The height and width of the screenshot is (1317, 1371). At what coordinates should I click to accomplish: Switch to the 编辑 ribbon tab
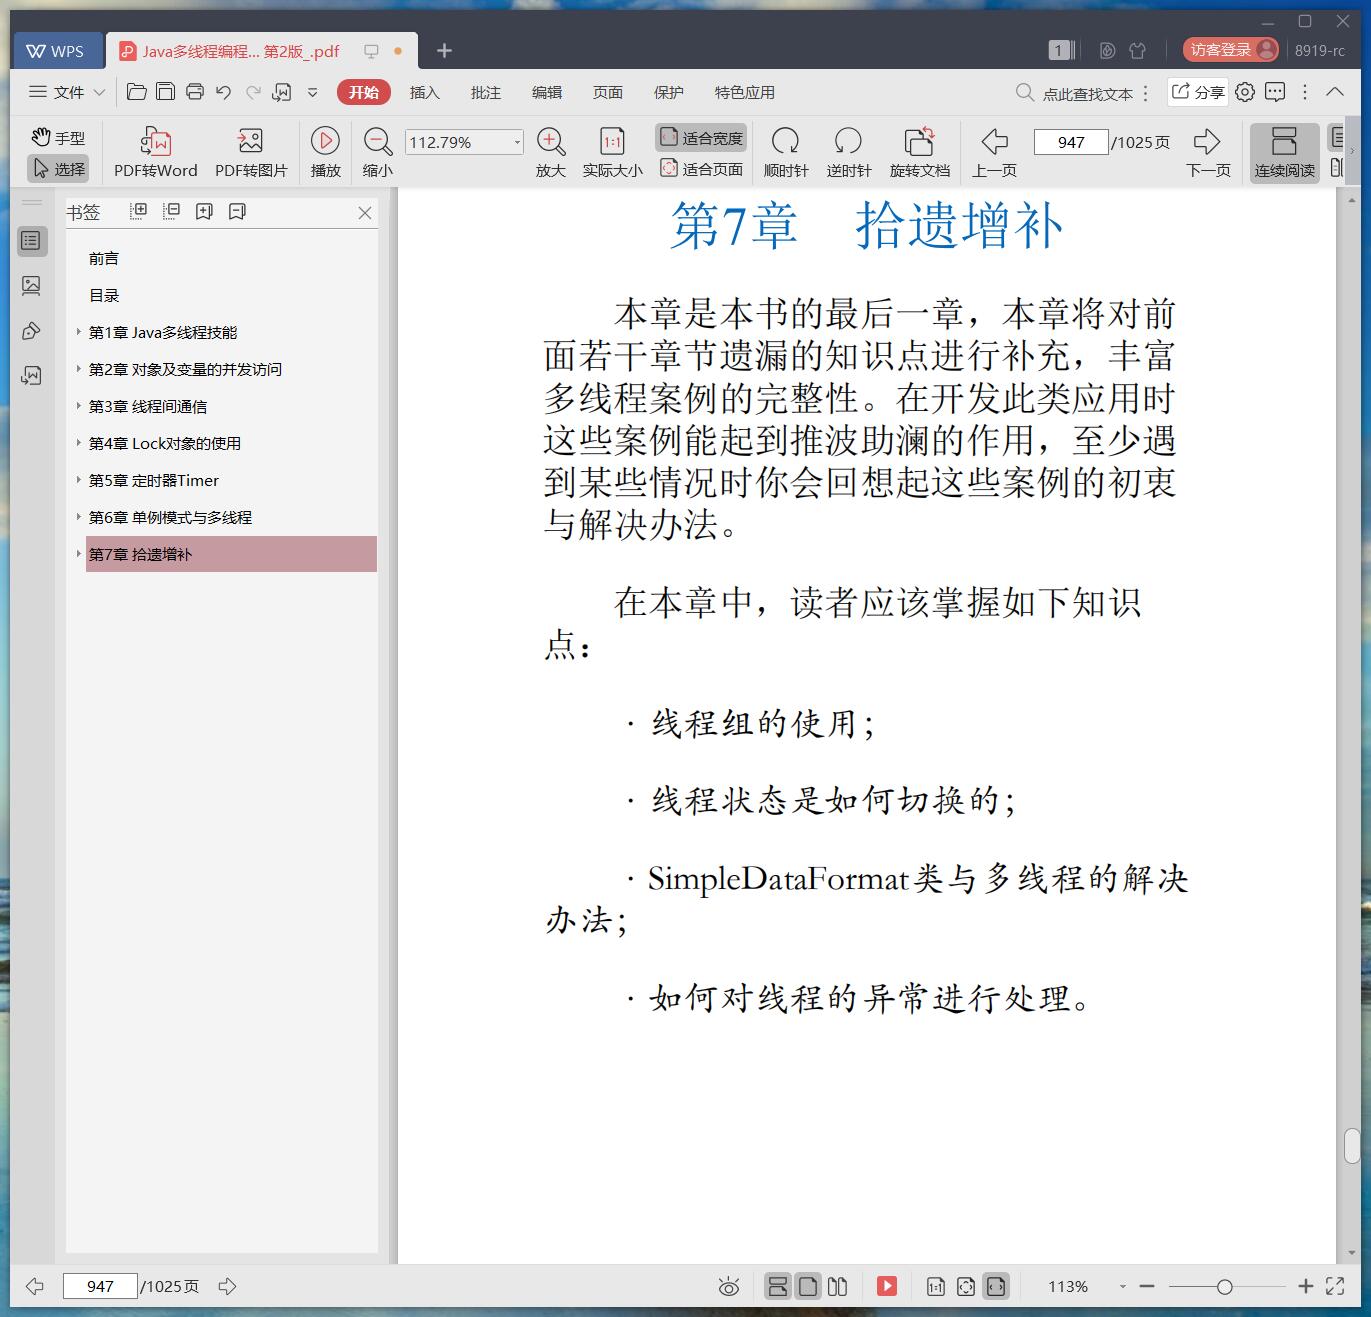click(547, 92)
